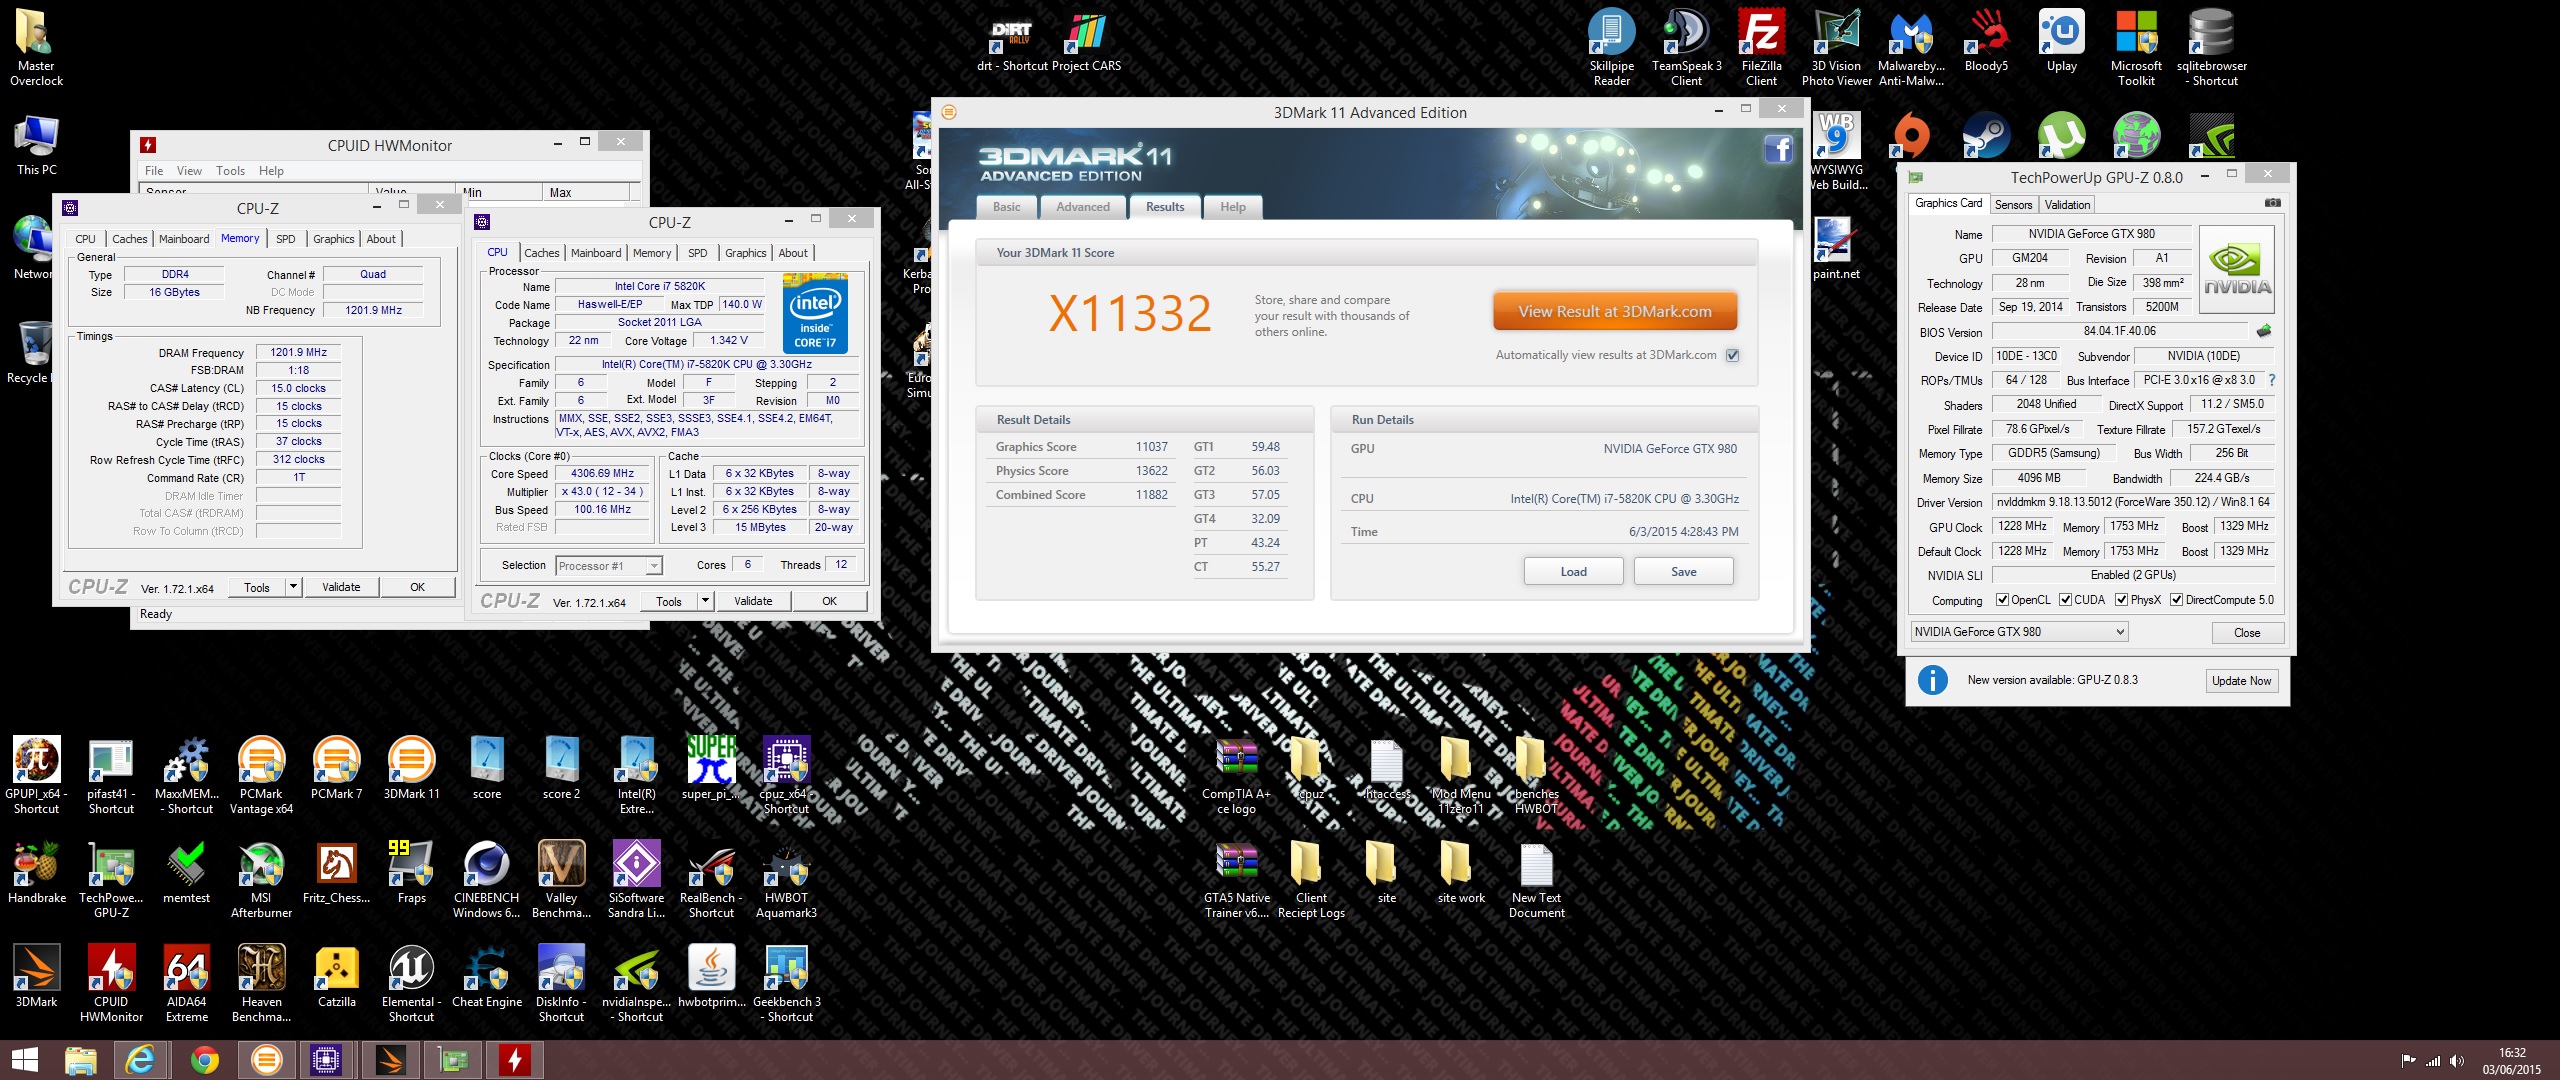Toggle the OpenCL checkbox in GPU-Z
The height and width of the screenshot is (1080, 2560).
click(x=2002, y=600)
